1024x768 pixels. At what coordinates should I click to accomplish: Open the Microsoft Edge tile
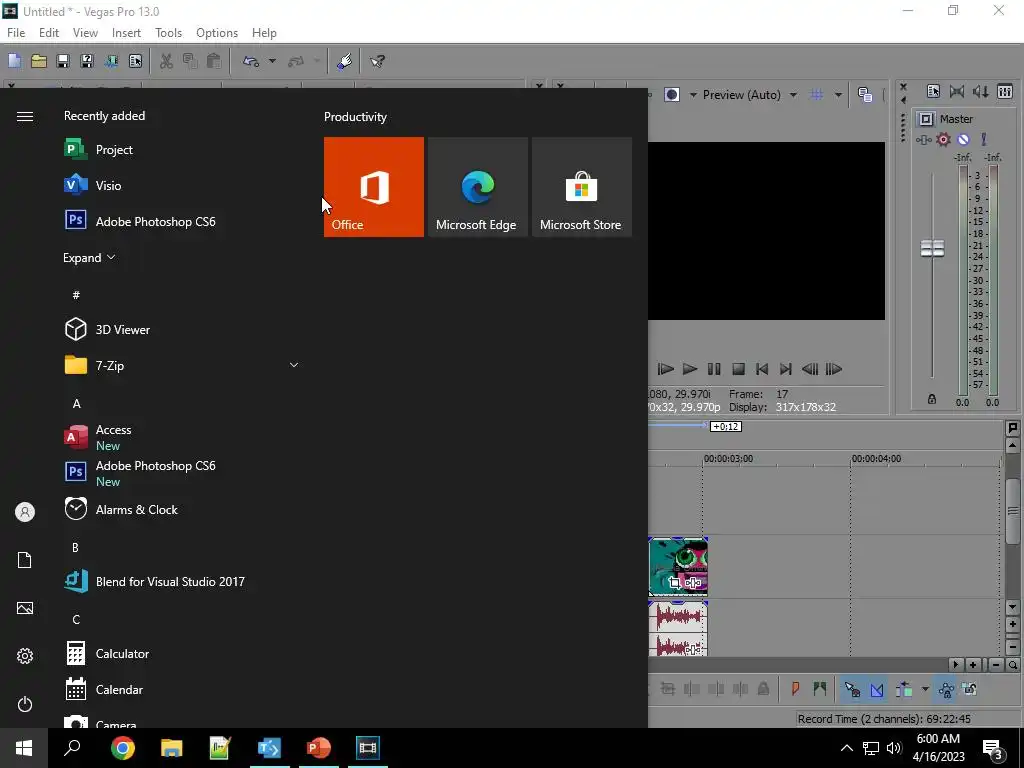point(477,187)
